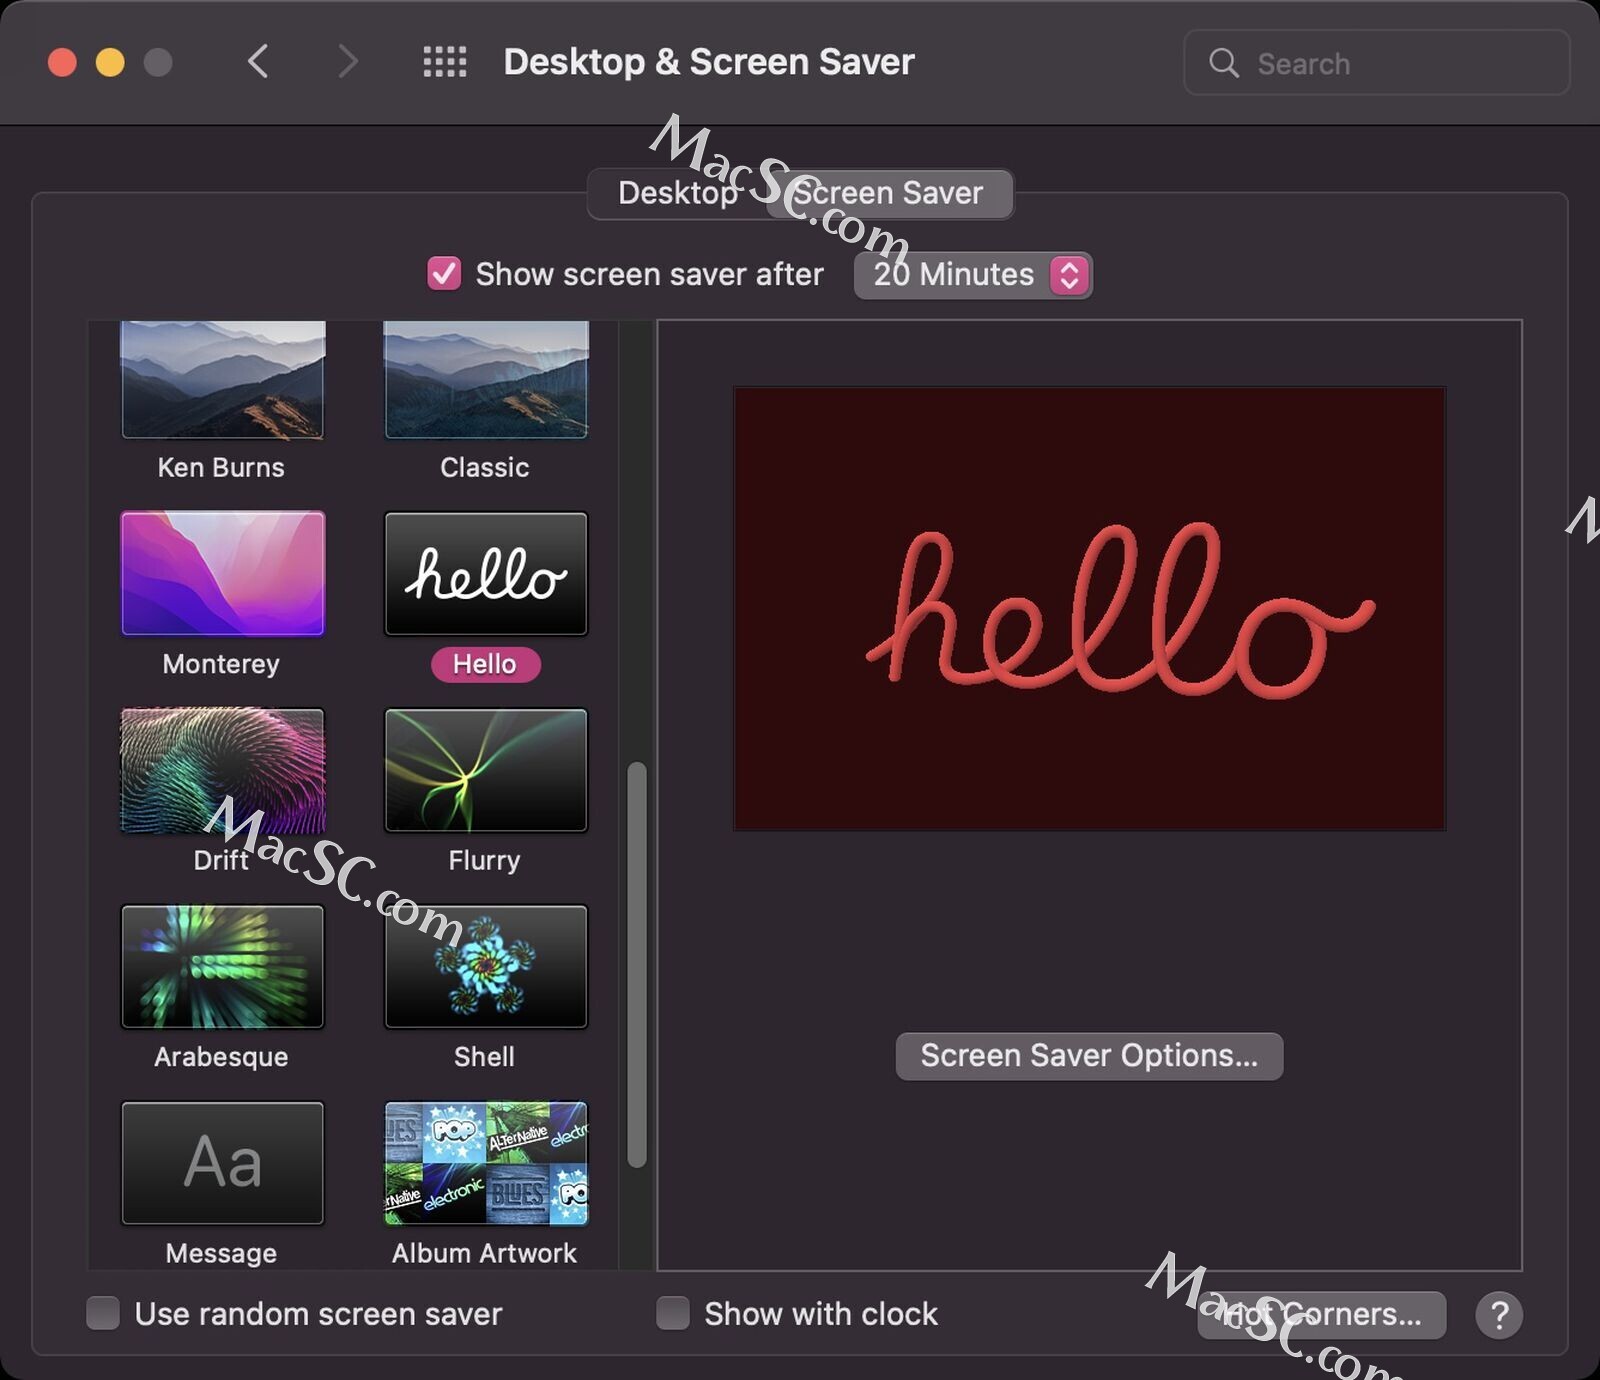Click the hello screen saver preview
Screen dimensions: 1600x1380
click(1089, 608)
